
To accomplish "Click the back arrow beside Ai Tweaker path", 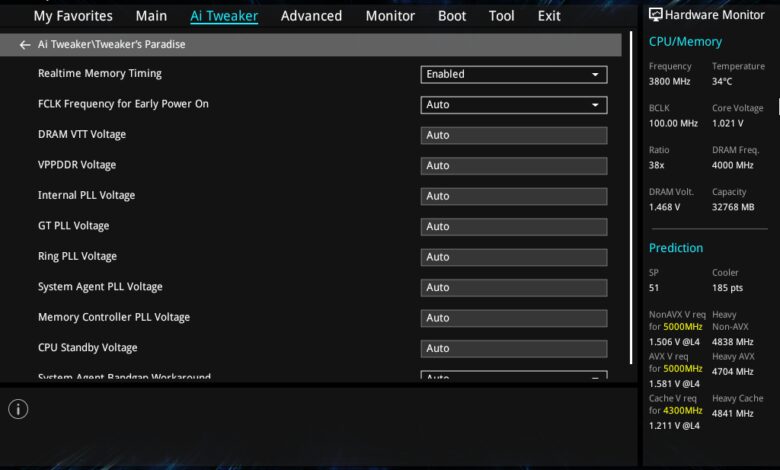I will (x=25, y=45).
